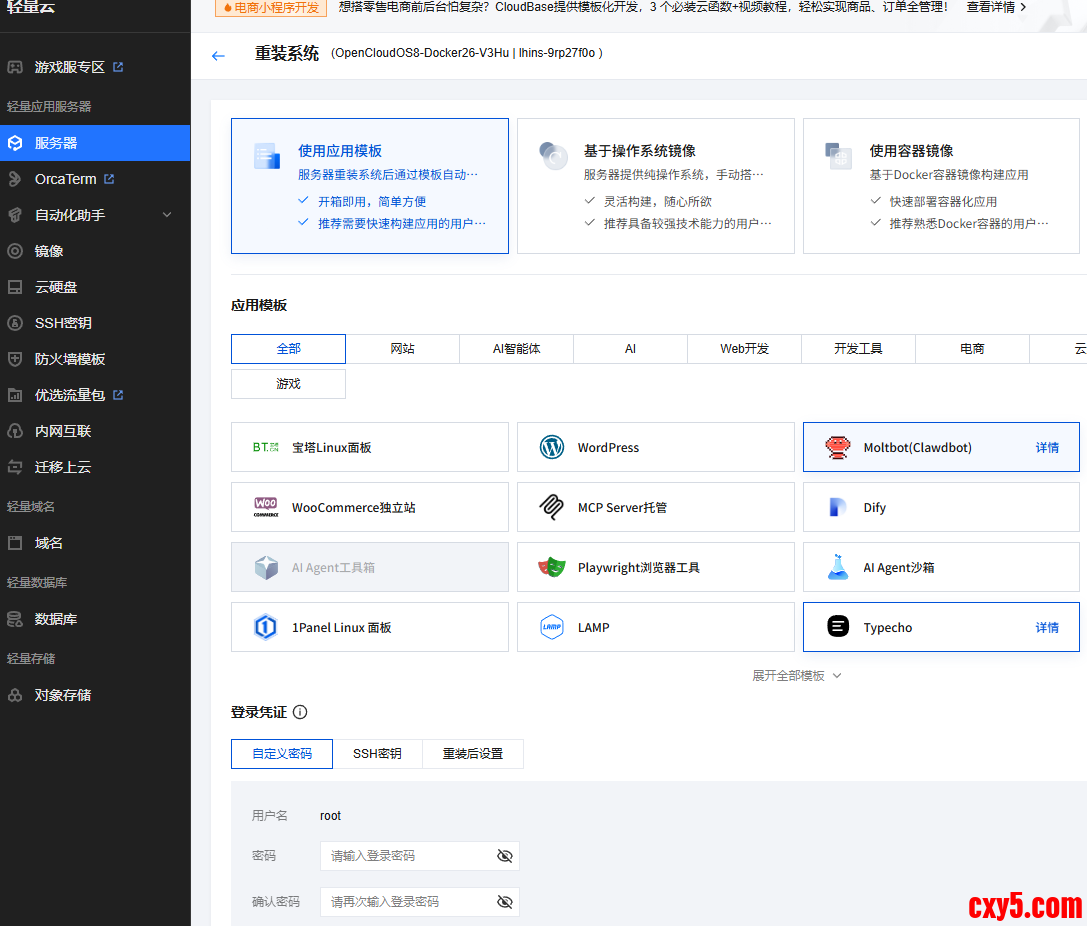Filter templates by AI智能体 category
The image size is (1087, 926).
516,349
